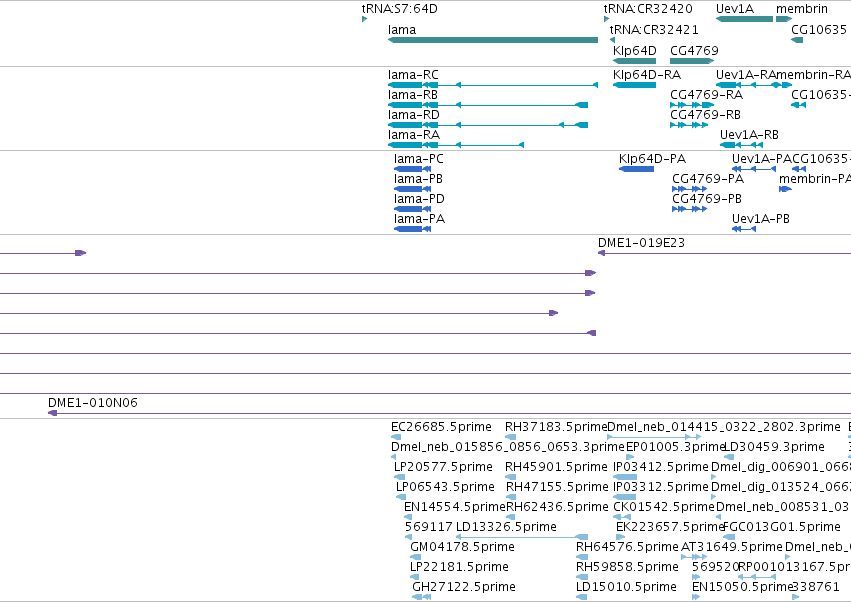Viewport: 851px width, 602px height.
Task: Click EST LD30459.3prime
Action: [x=729, y=457]
